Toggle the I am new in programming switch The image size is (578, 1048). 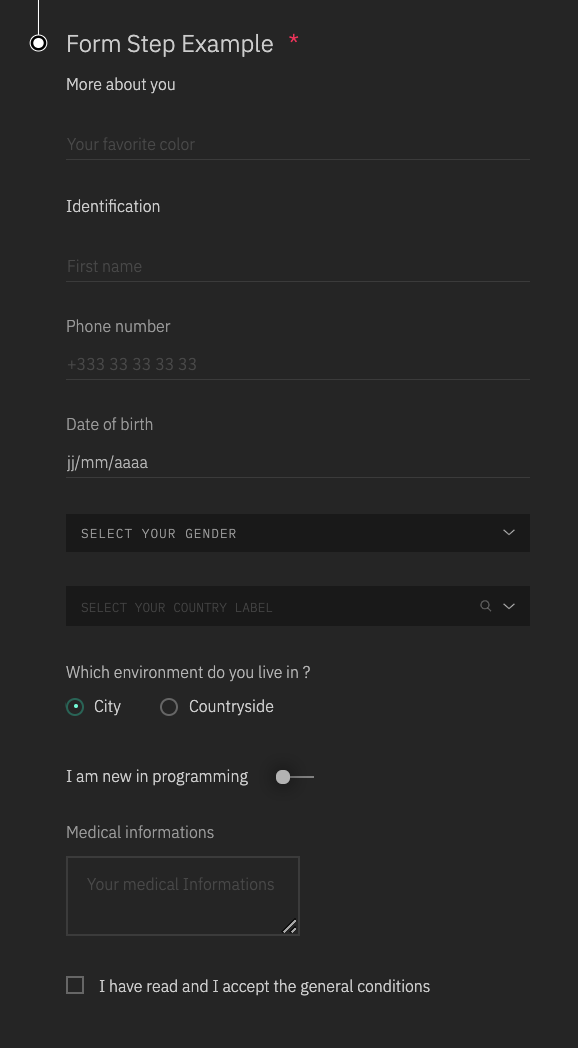(x=294, y=777)
